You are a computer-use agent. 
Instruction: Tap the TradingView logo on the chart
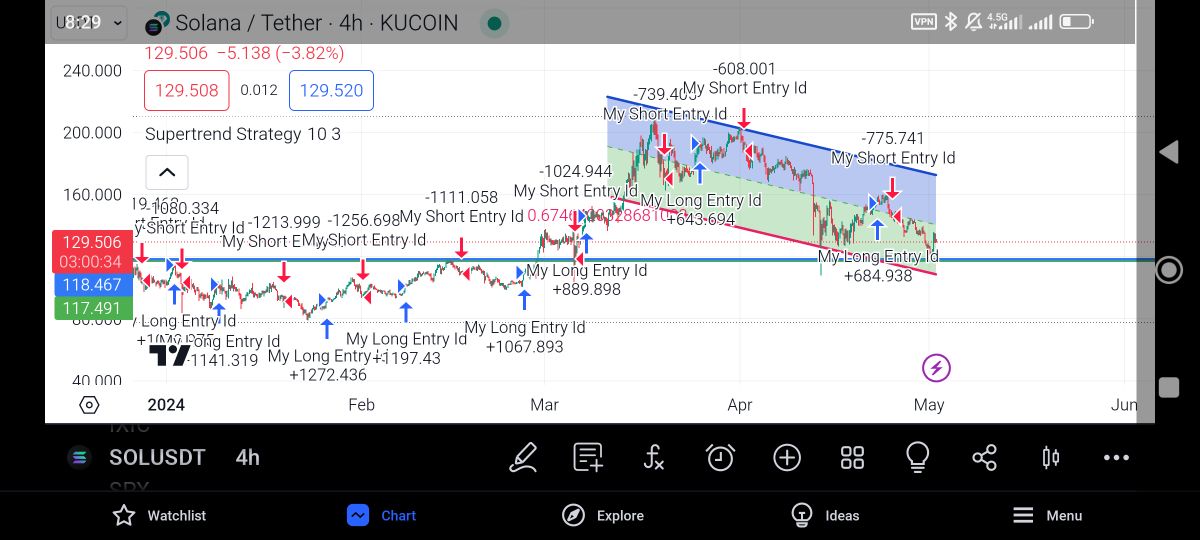tap(169, 355)
